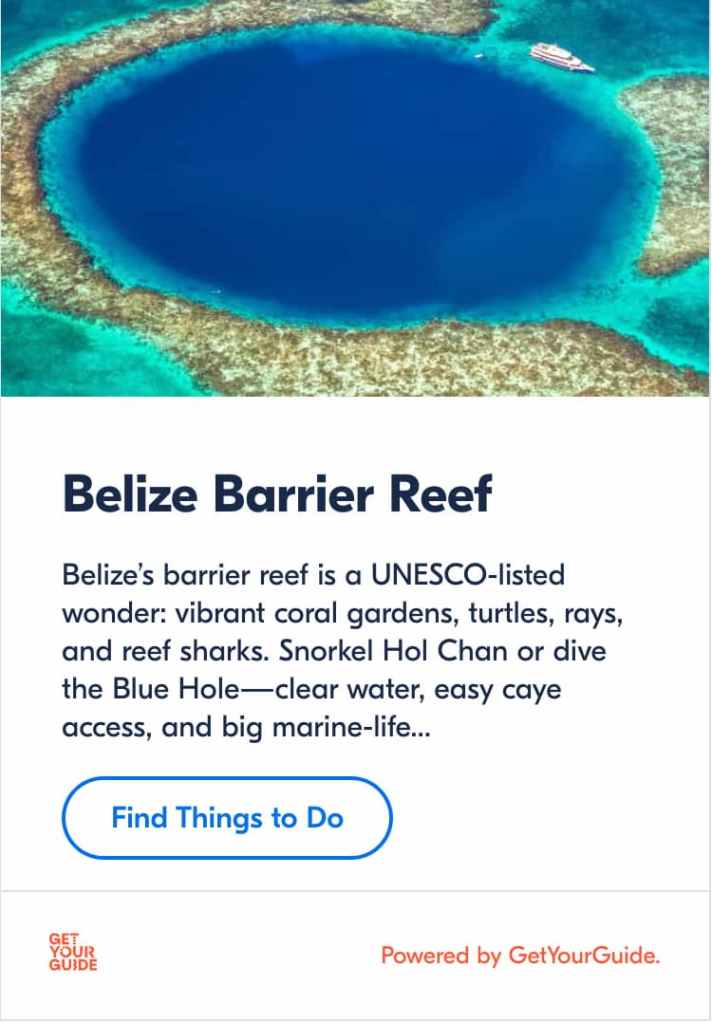Click the words Powered by in the footer
712x1023 pixels.
point(441,955)
